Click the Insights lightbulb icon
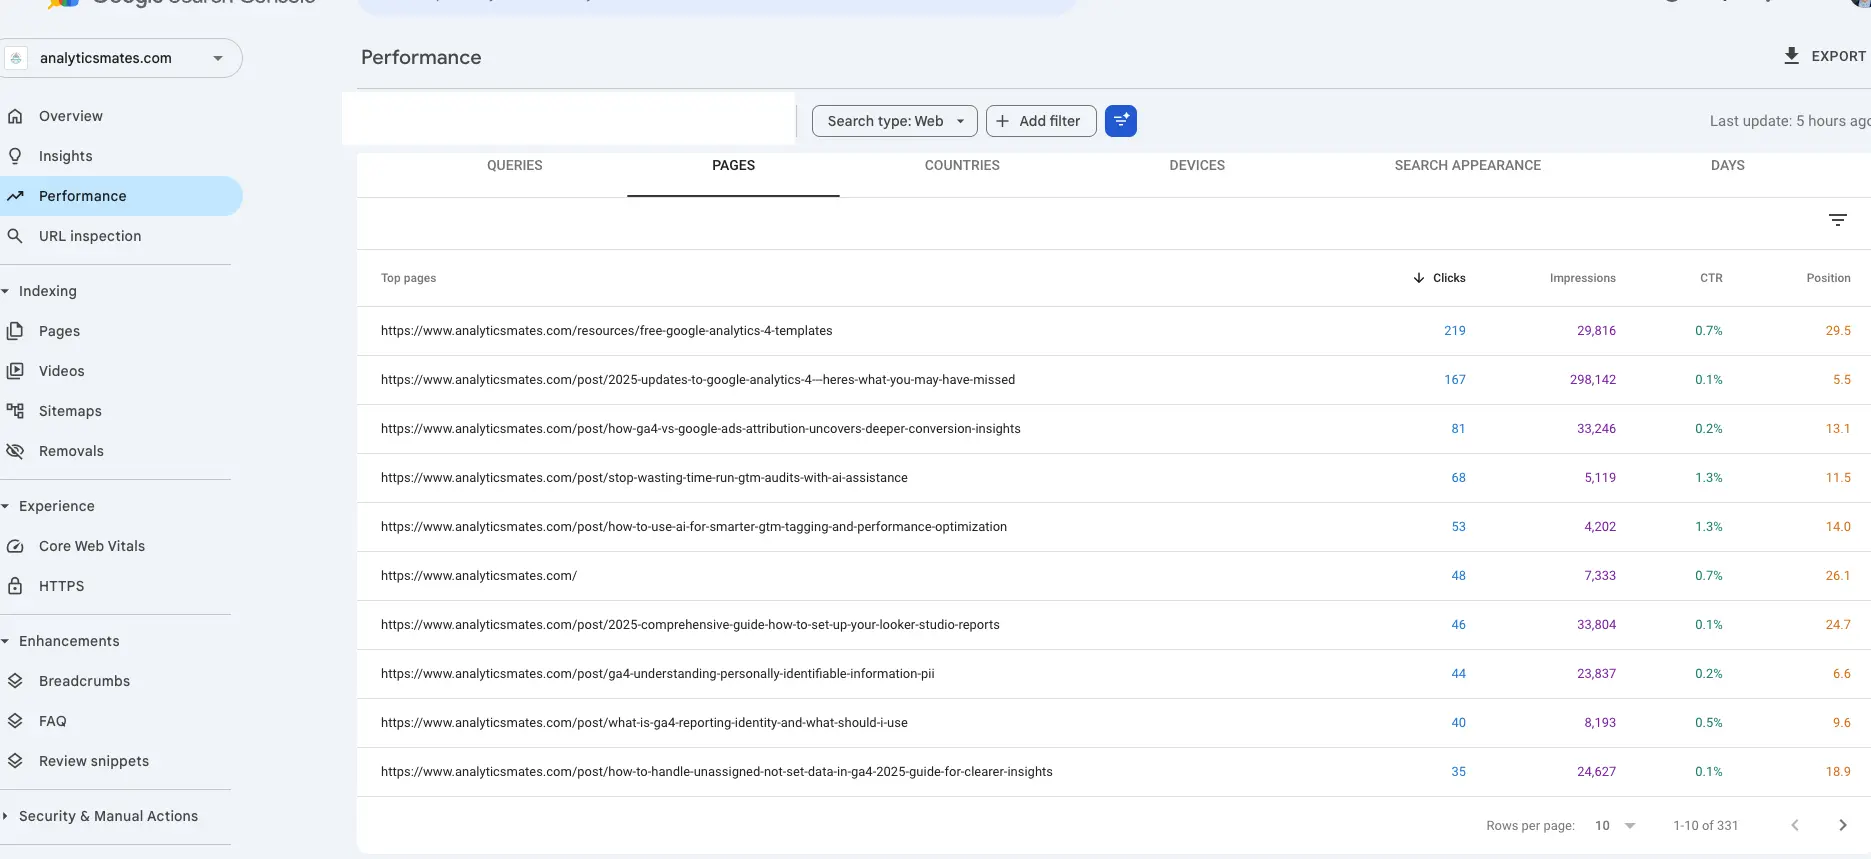This screenshot has height=859, width=1871. coord(15,156)
